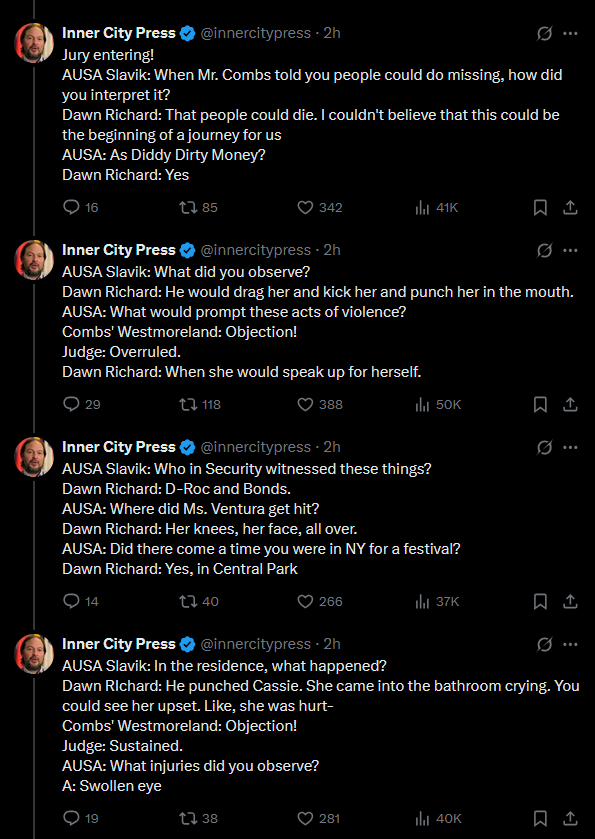Open more options on 'Who in Security' tweet
Viewport: 595px width, 839px height.
[x=570, y=447]
